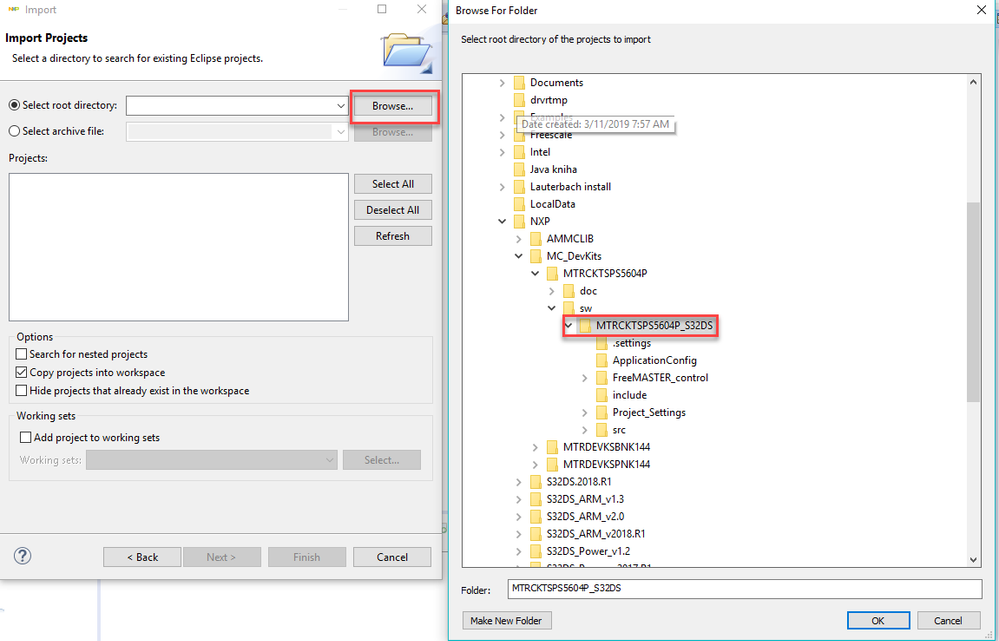Click the LocalData folder icon
999x641 pixels.
click(519, 204)
